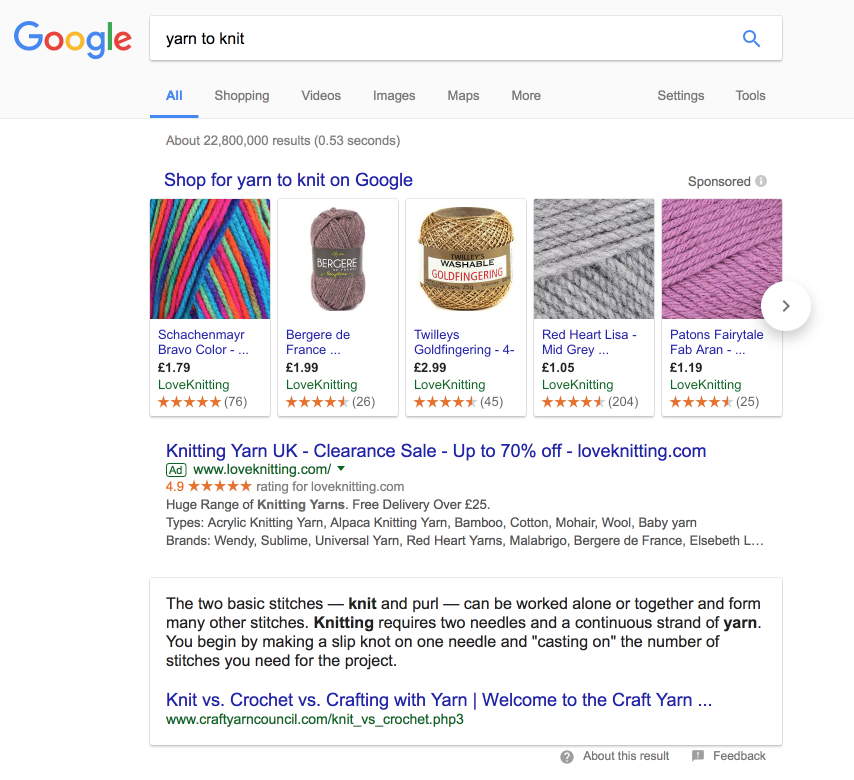Click the blue search magnifier icon

click(x=751, y=39)
